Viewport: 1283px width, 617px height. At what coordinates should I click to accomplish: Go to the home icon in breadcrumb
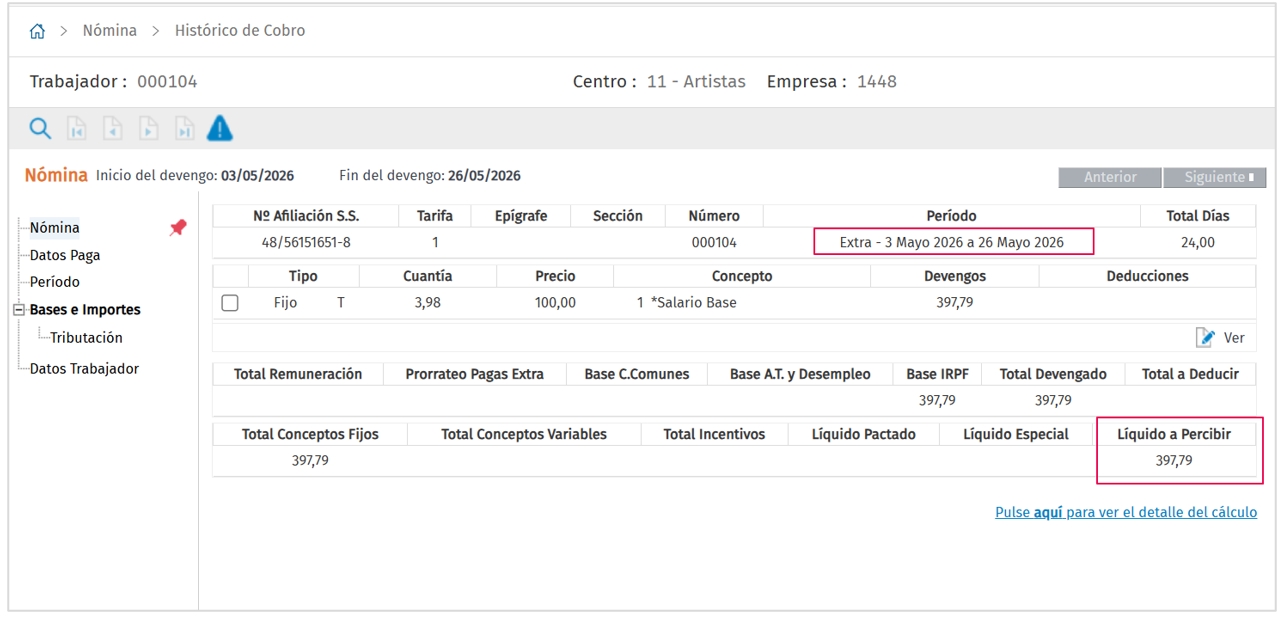point(39,31)
